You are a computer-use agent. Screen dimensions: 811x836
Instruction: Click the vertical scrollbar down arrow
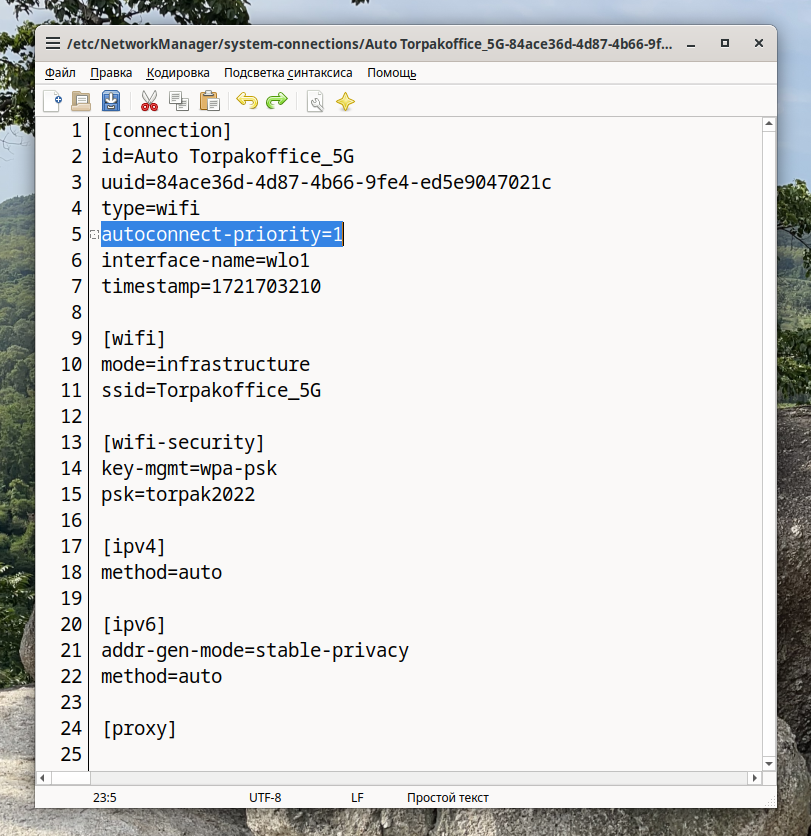[769, 764]
